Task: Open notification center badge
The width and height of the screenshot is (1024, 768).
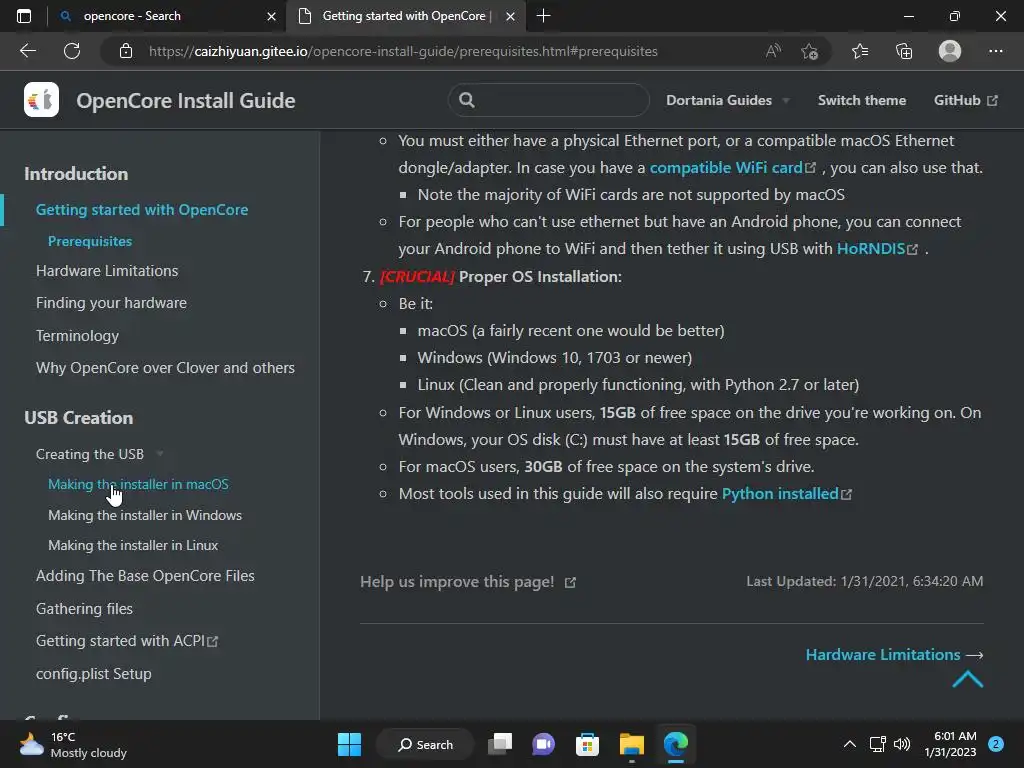Action: [x=996, y=744]
